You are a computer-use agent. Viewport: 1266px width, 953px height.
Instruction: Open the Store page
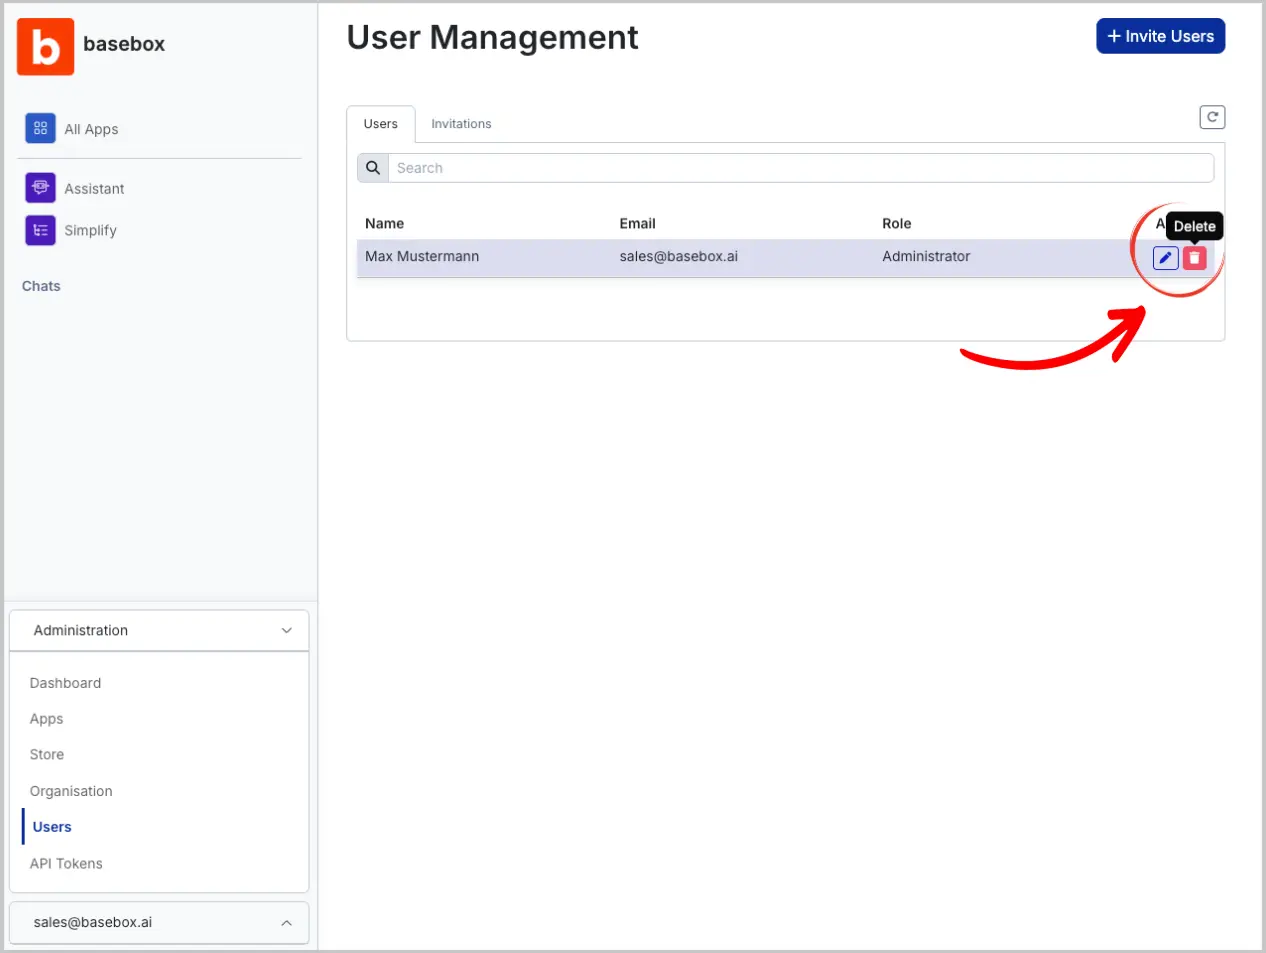tap(47, 755)
